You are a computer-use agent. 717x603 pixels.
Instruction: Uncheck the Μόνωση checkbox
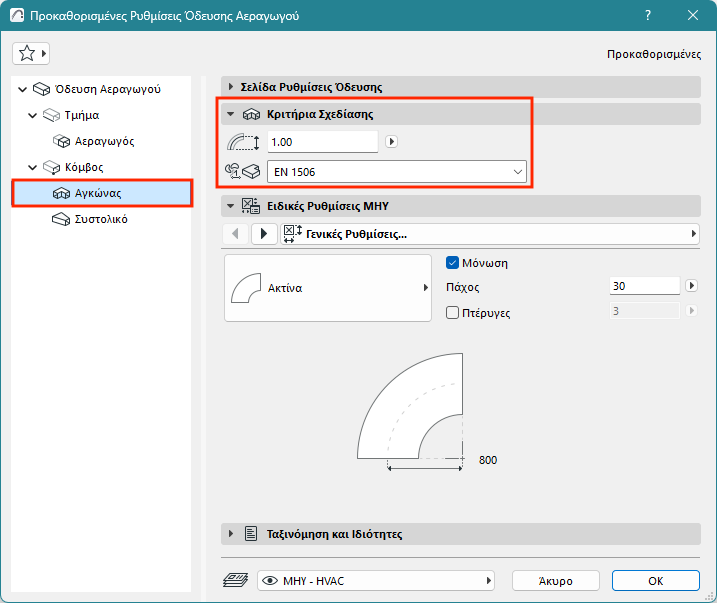[x=452, y=263]
